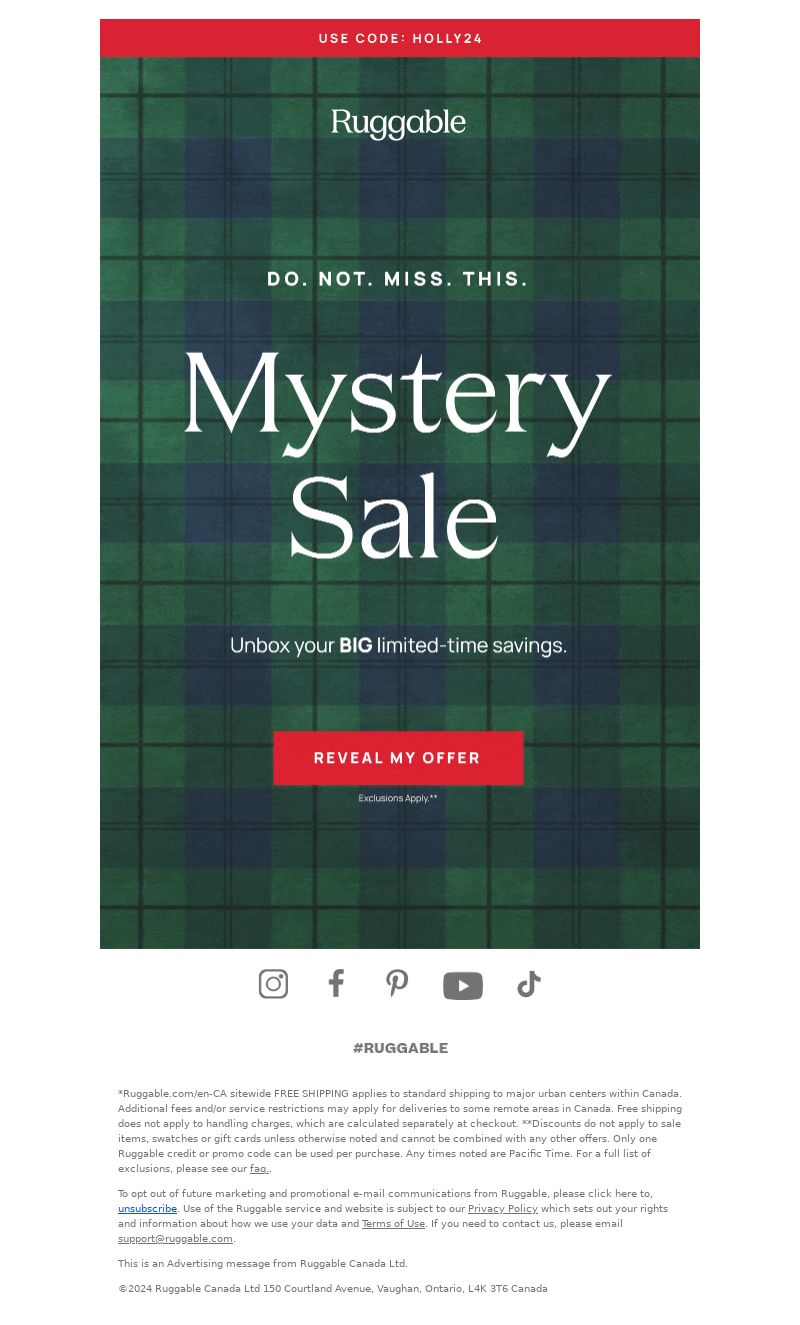Viewport: 800px width, 1325px height.
Task: Click the Do Not Miss This text
Action: 397,279
